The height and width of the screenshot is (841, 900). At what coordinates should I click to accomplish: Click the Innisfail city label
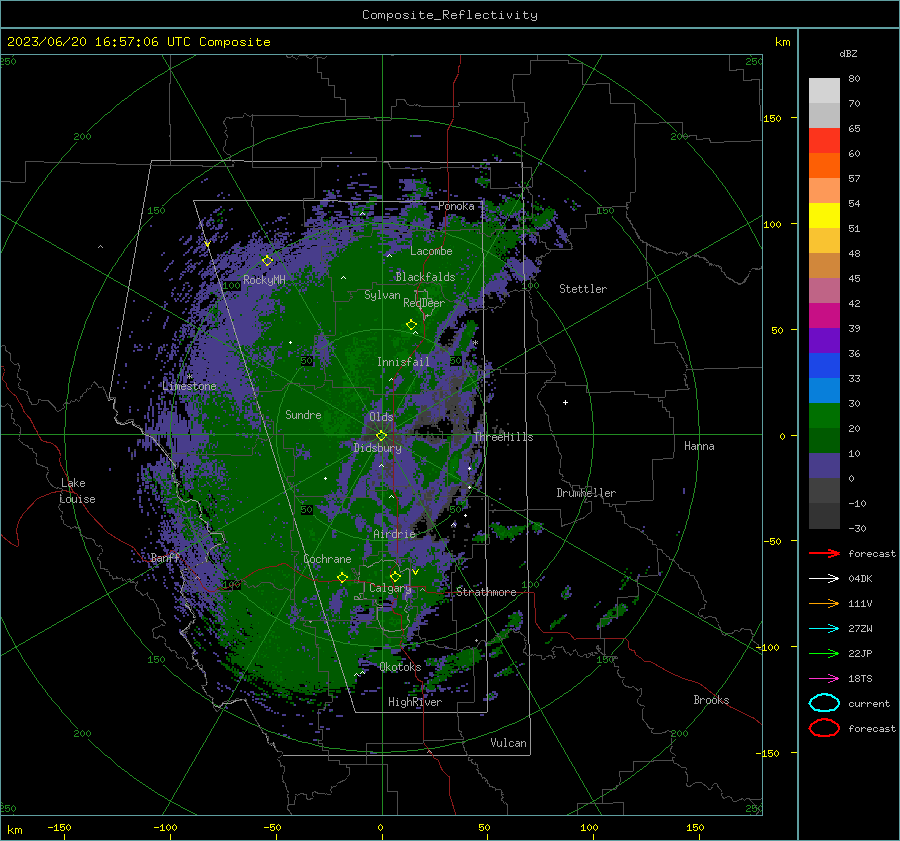coord(403,362)
